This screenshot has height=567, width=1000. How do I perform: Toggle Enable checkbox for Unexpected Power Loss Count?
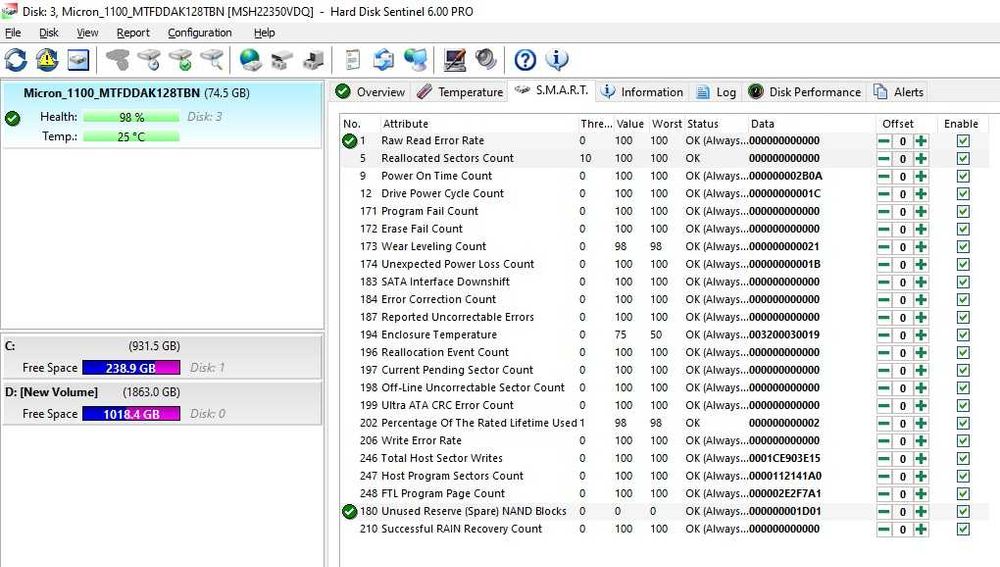[x=963, y=265]
